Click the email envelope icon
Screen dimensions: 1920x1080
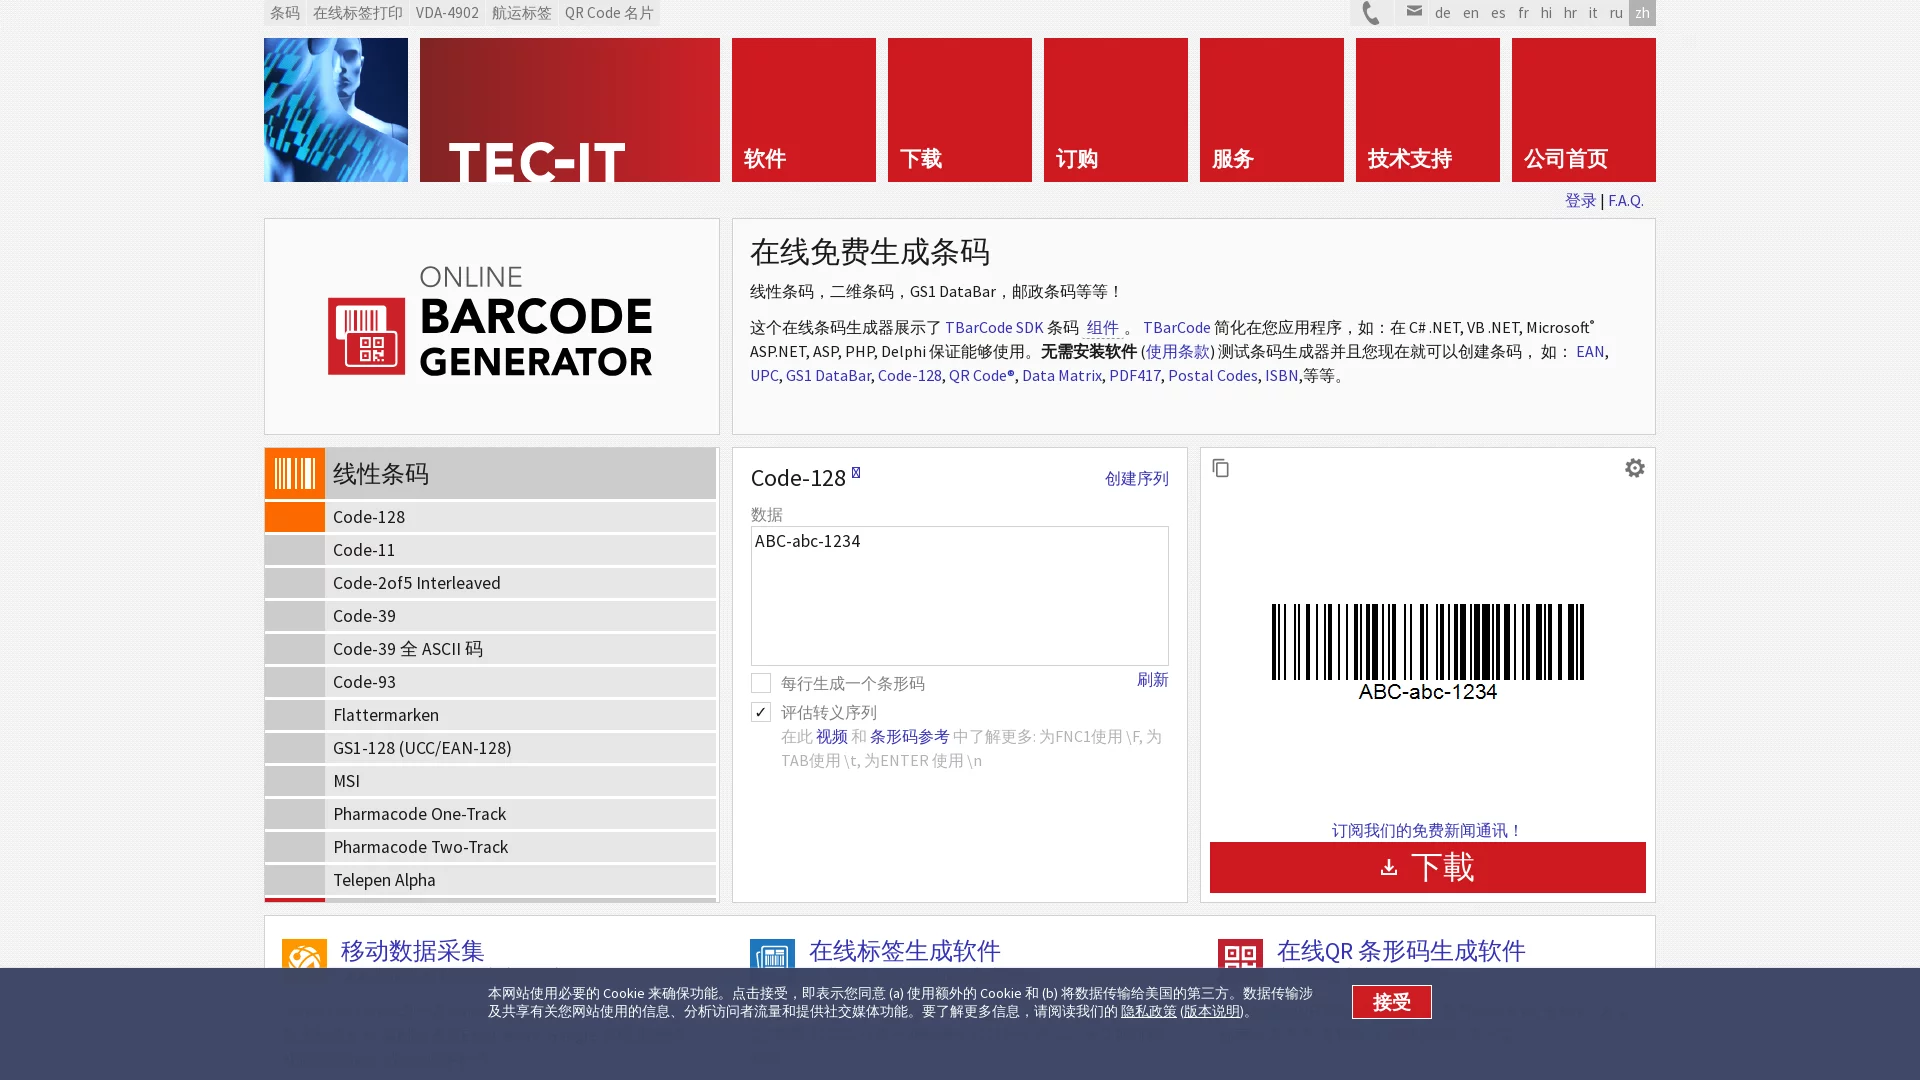pyautogui.click(x=1413, y=12)
